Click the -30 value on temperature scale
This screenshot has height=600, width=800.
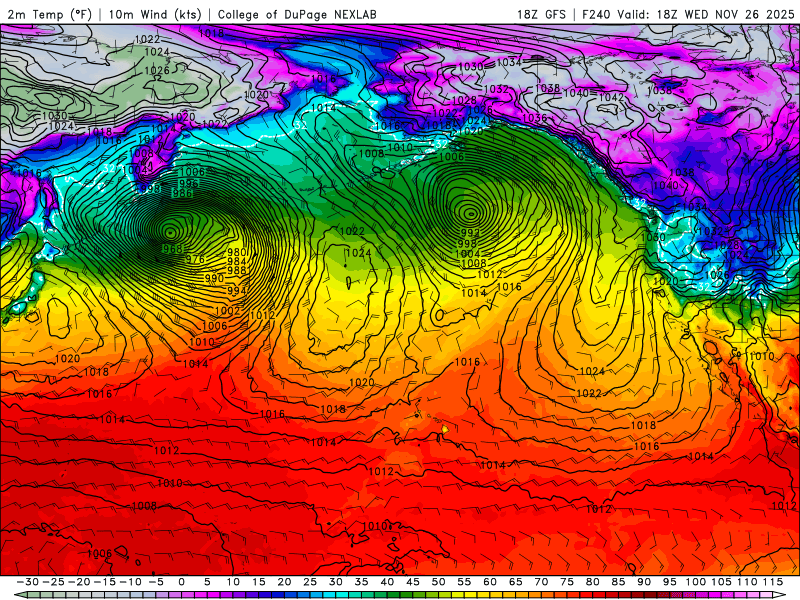point(28,582)
